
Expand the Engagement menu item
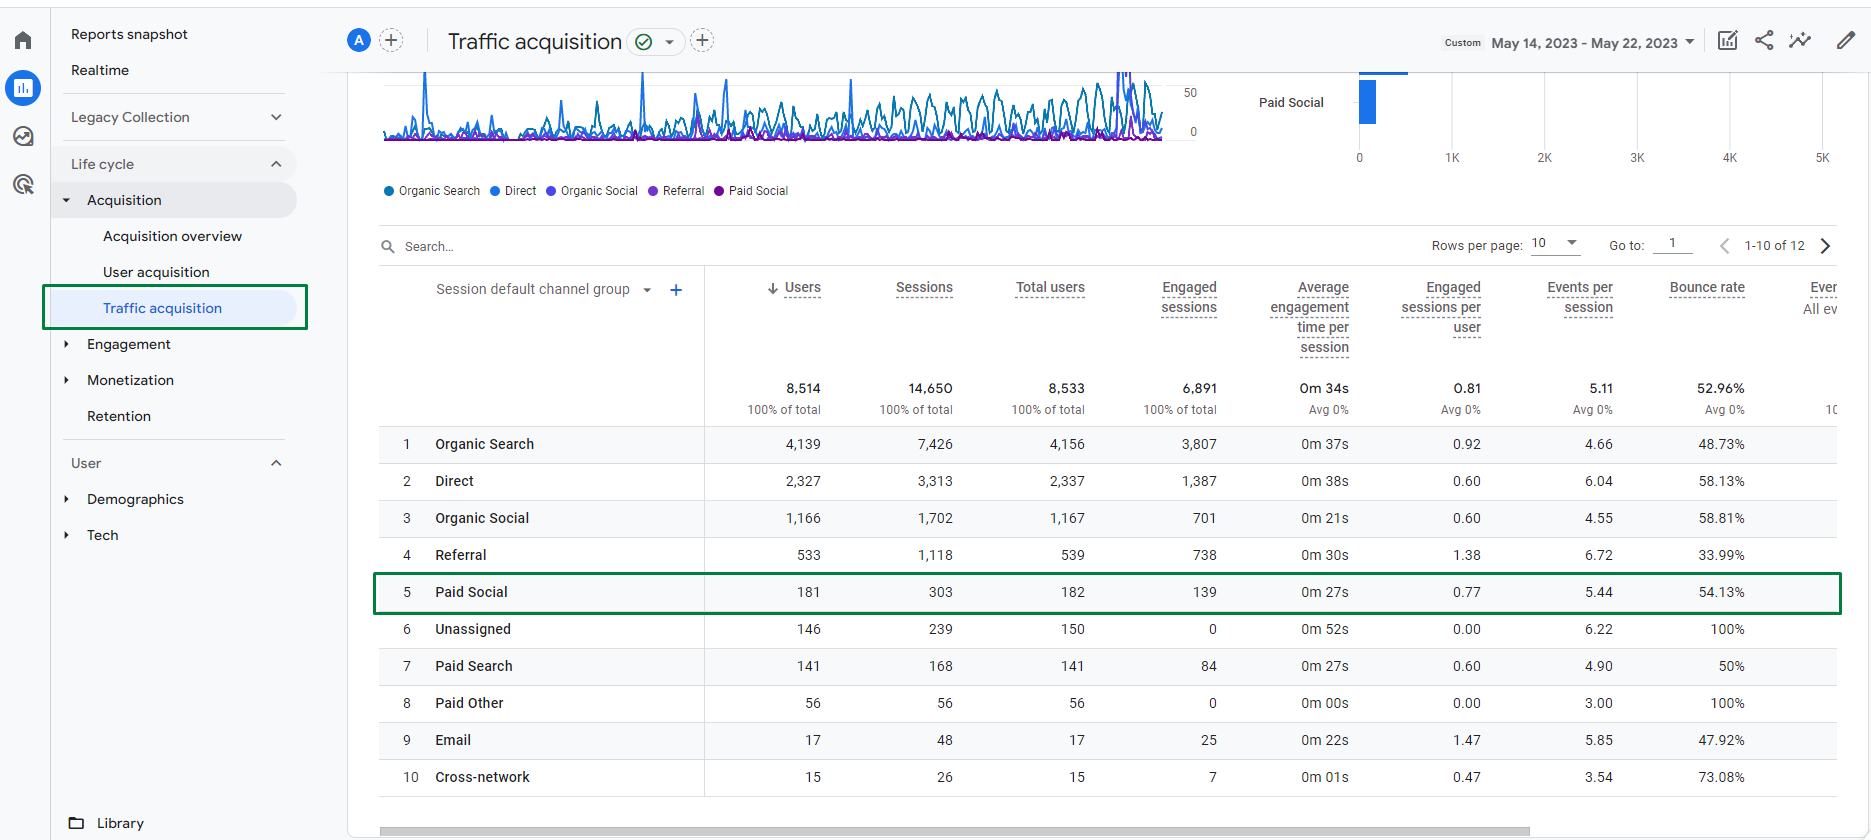tap(128, 344)
